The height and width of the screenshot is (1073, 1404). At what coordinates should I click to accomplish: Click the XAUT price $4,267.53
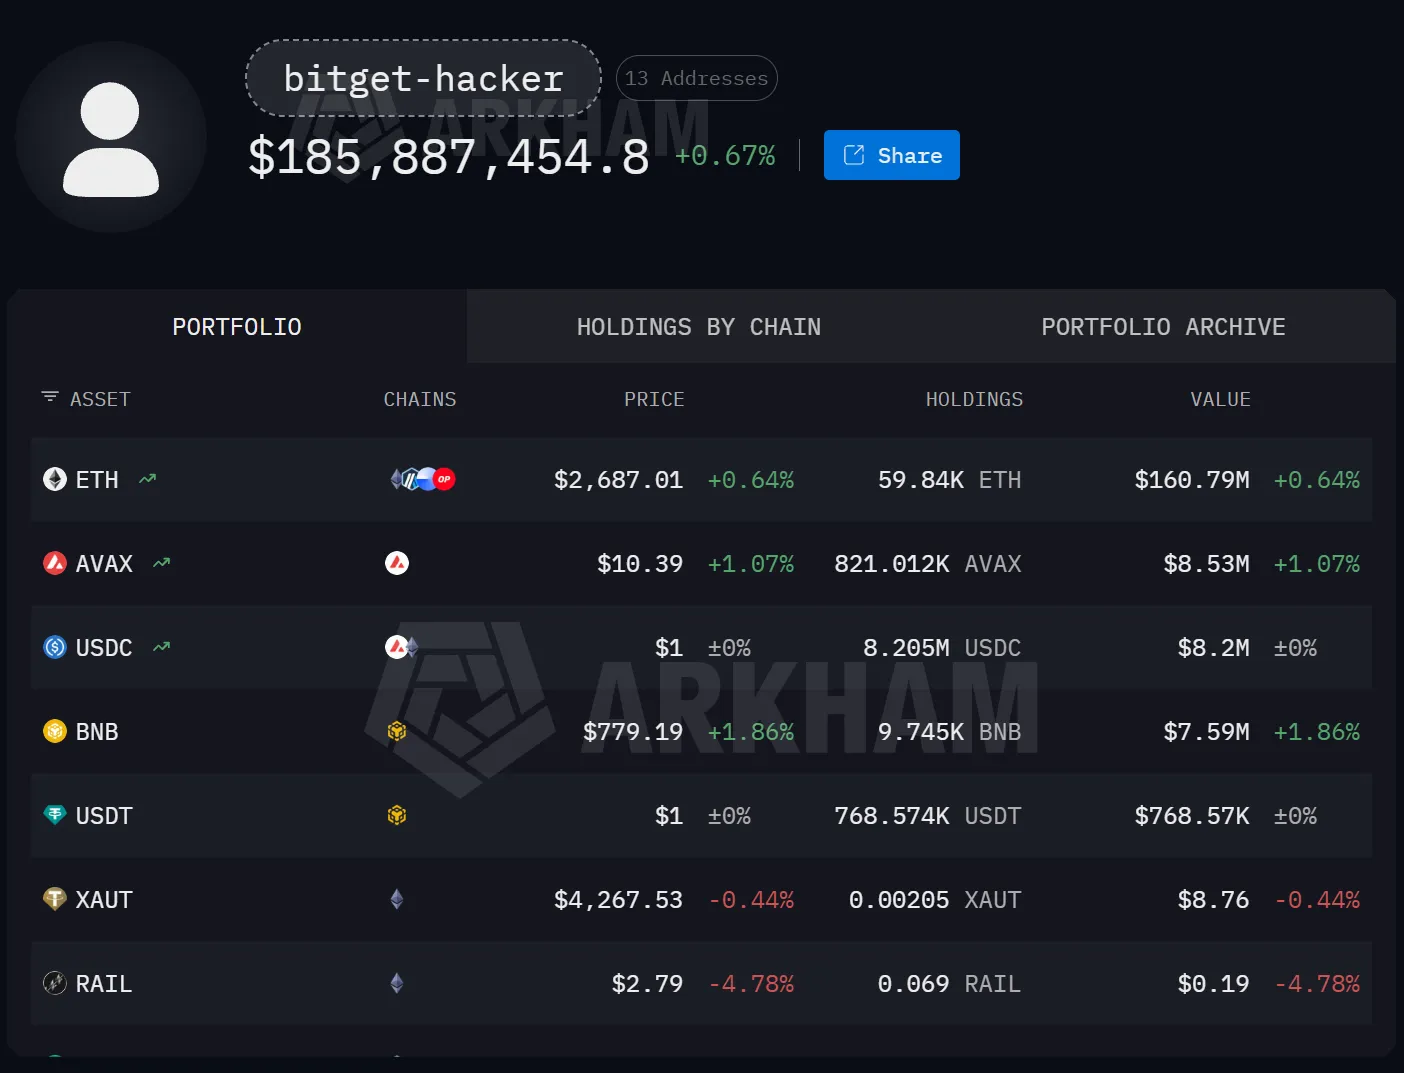tap(619, 900)
